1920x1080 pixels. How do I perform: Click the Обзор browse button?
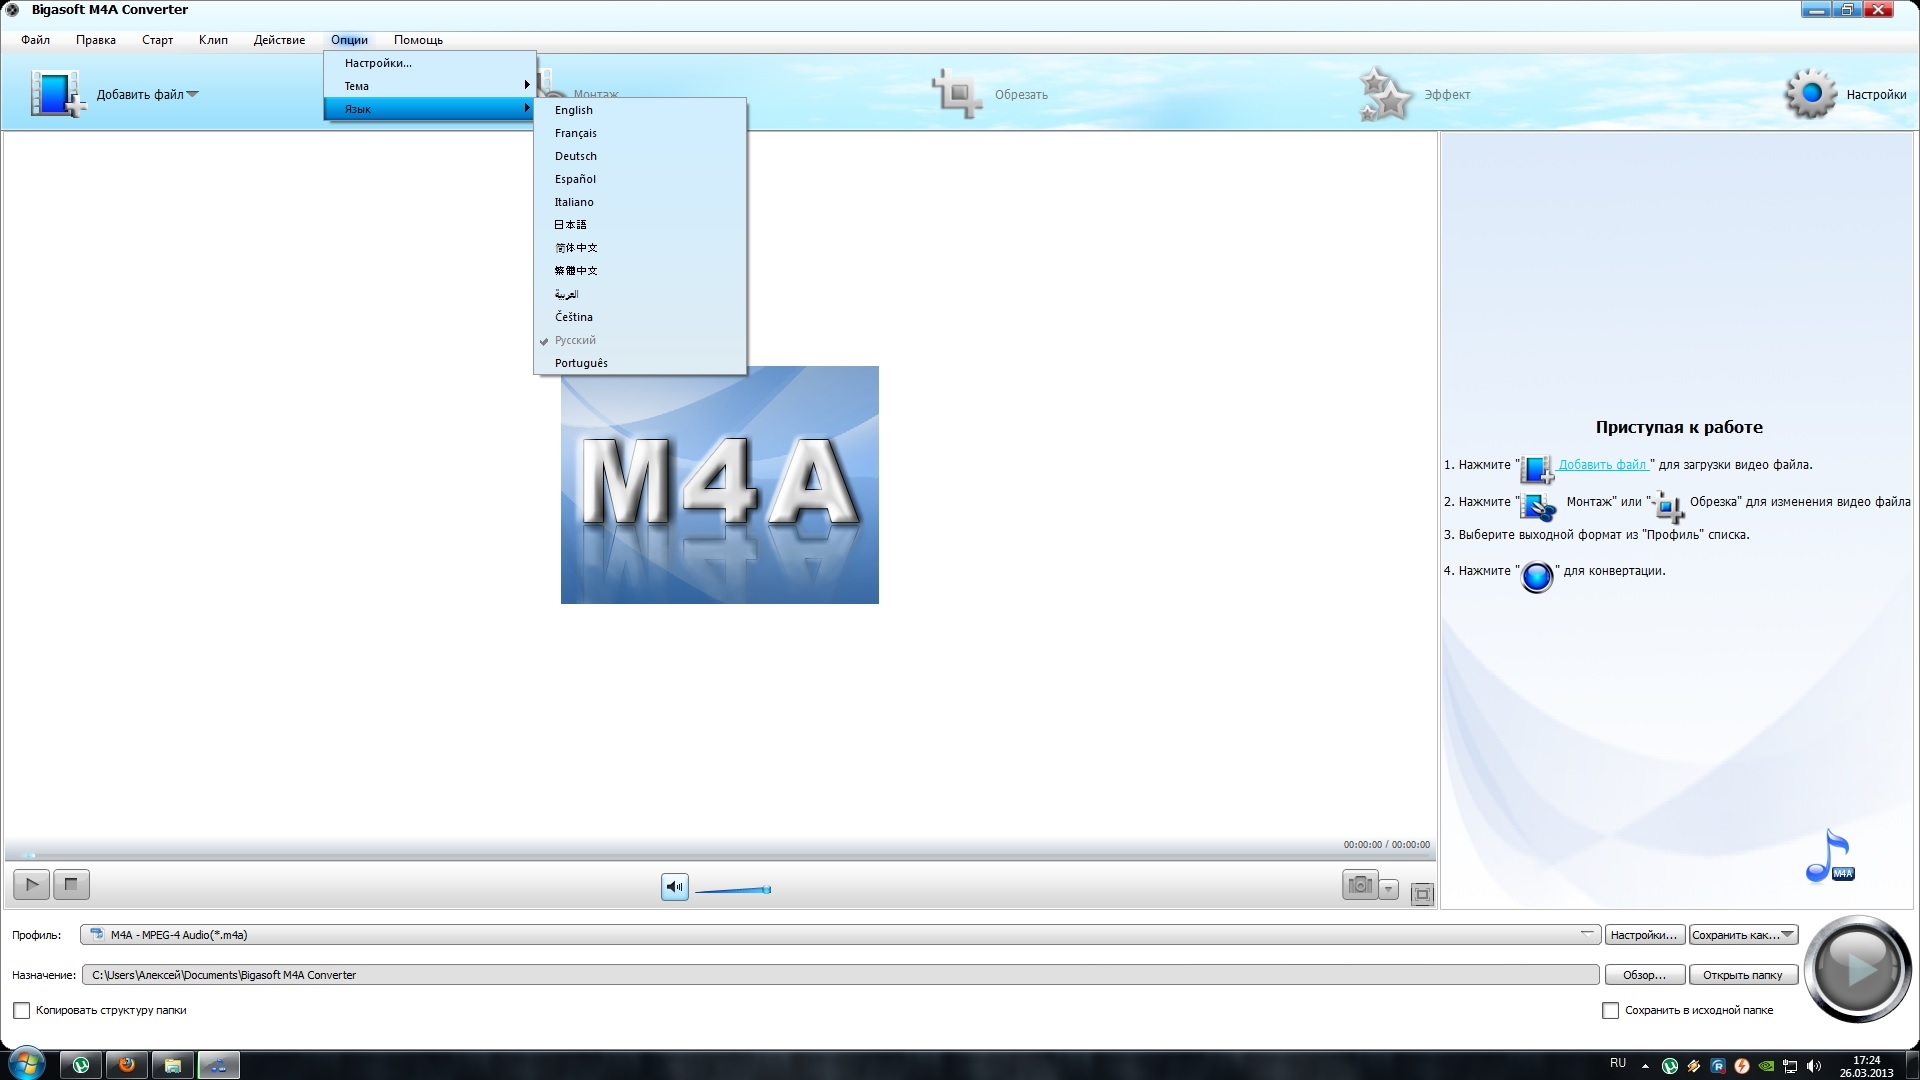tap(1644, 975)
